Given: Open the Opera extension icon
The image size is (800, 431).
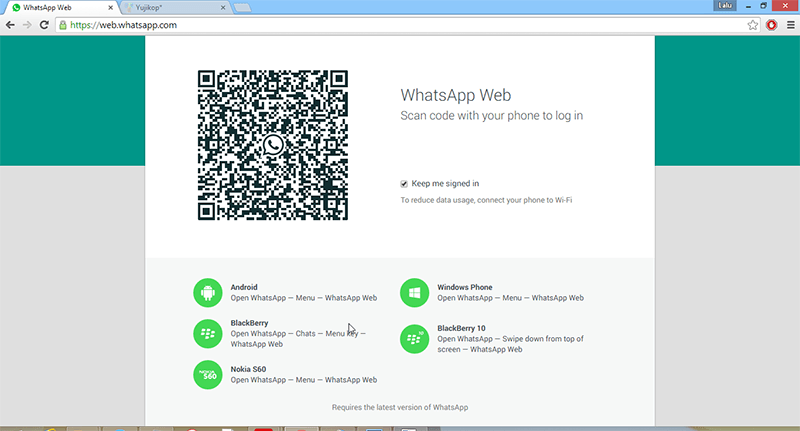Looking at the screenshot, I should click(771, 25).
